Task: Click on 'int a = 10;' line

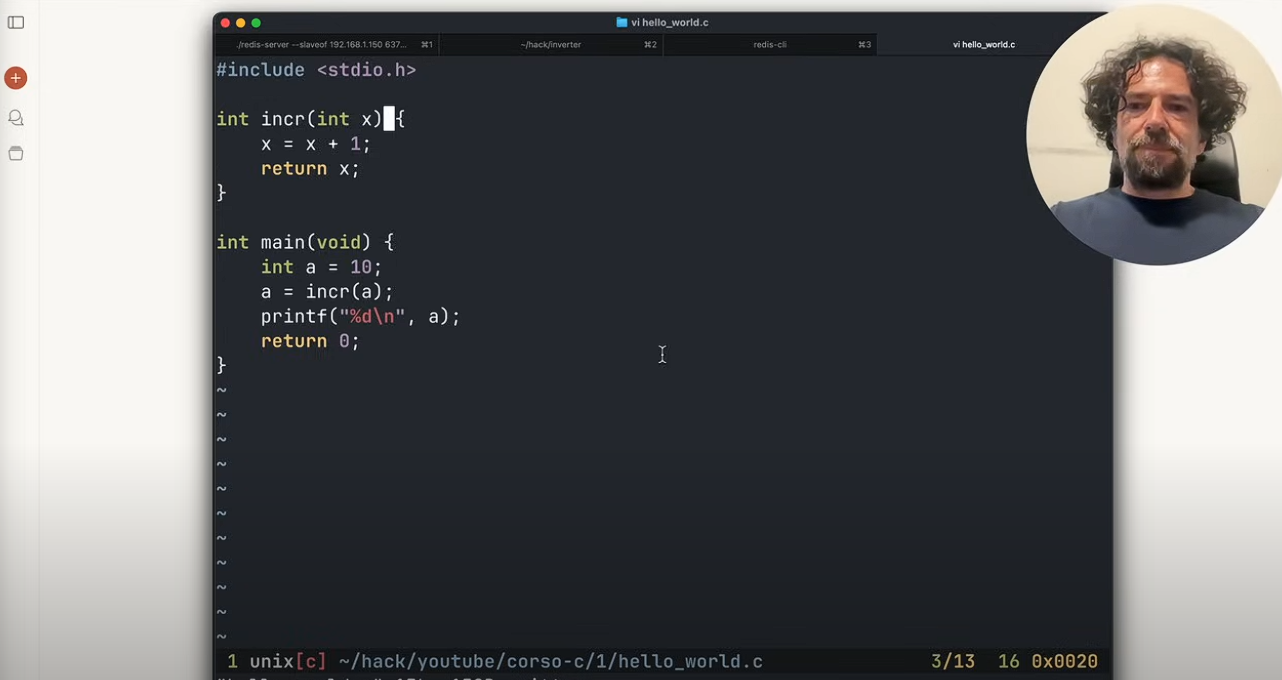Action: tap(321, 267)
